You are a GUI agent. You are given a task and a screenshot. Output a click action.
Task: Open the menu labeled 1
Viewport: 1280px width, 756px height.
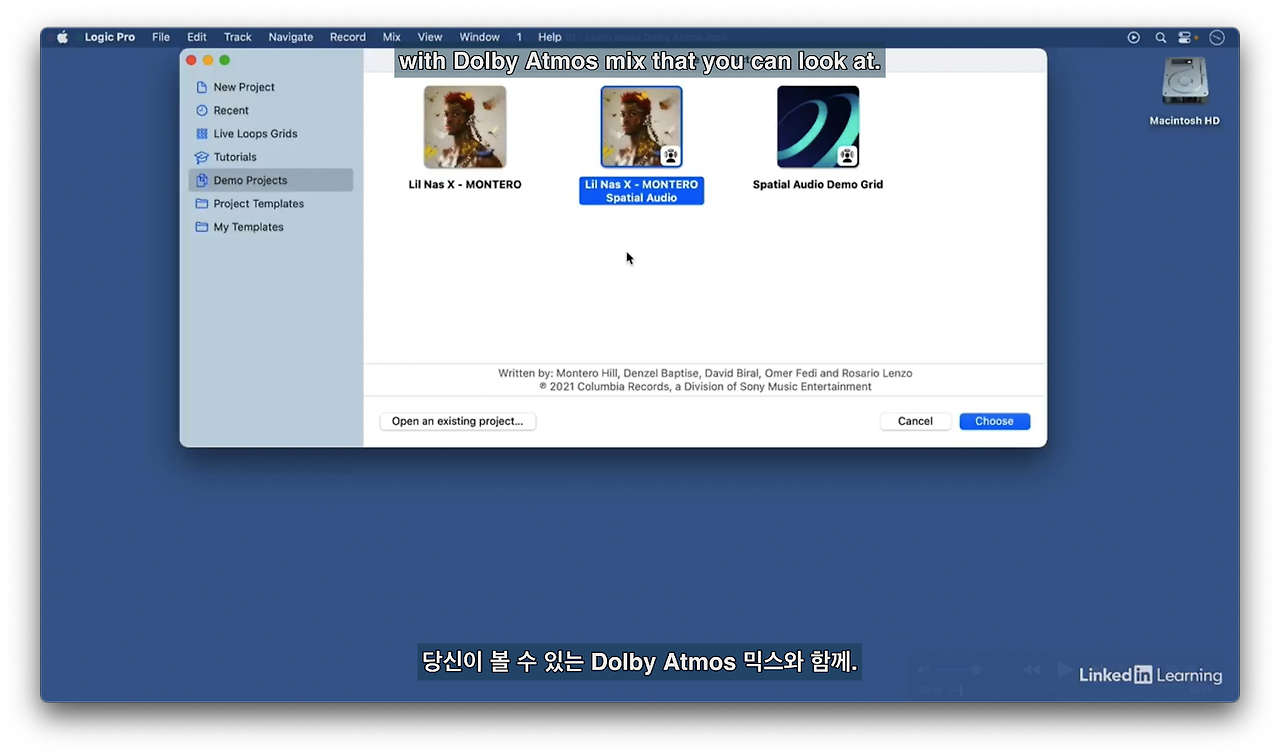tap(519, 37)
